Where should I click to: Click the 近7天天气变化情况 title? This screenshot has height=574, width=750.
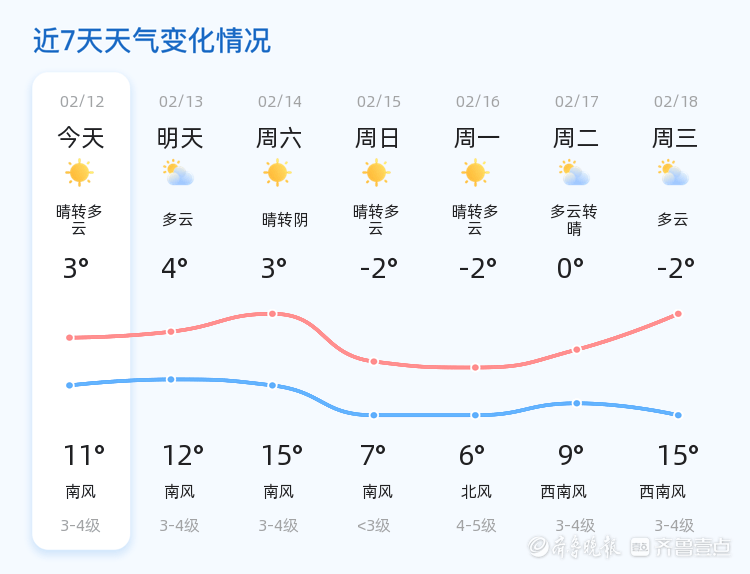pyautogui.click(x=152, y=41)
